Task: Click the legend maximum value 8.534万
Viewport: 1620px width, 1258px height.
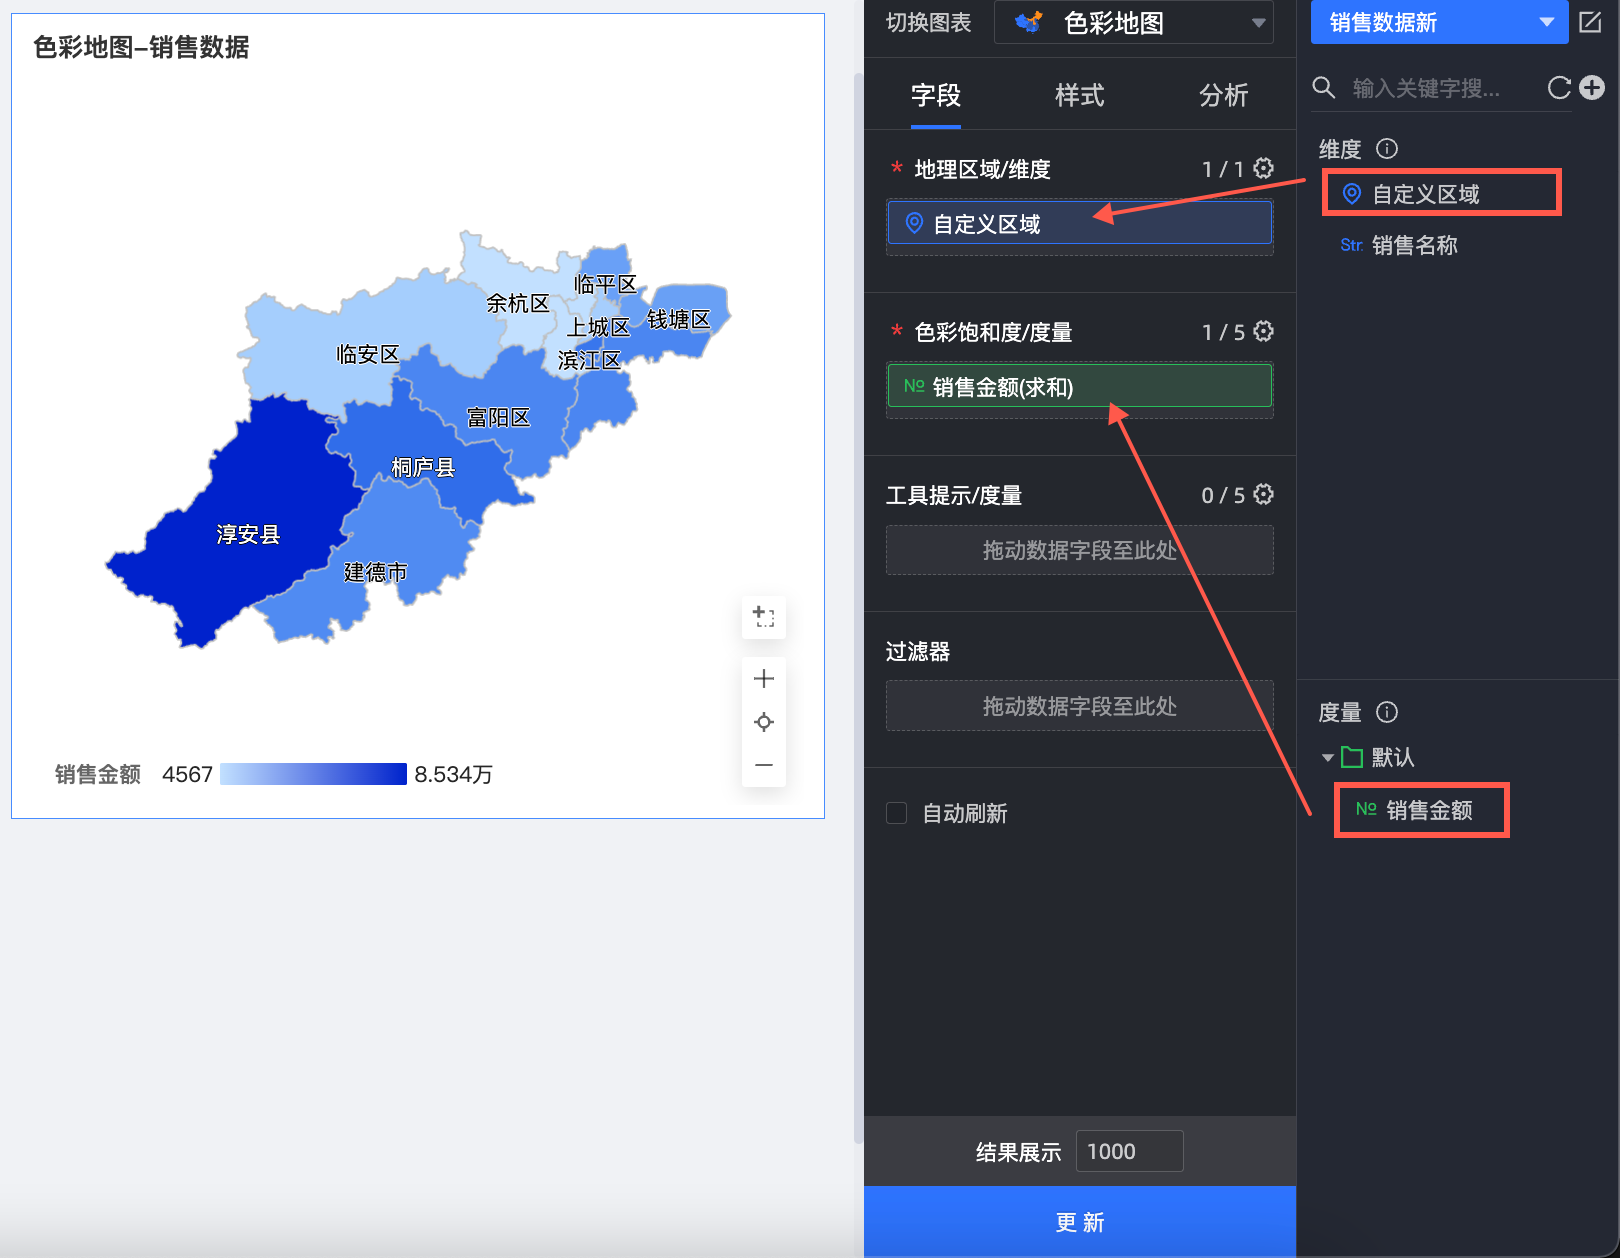Action: point(454,774)
